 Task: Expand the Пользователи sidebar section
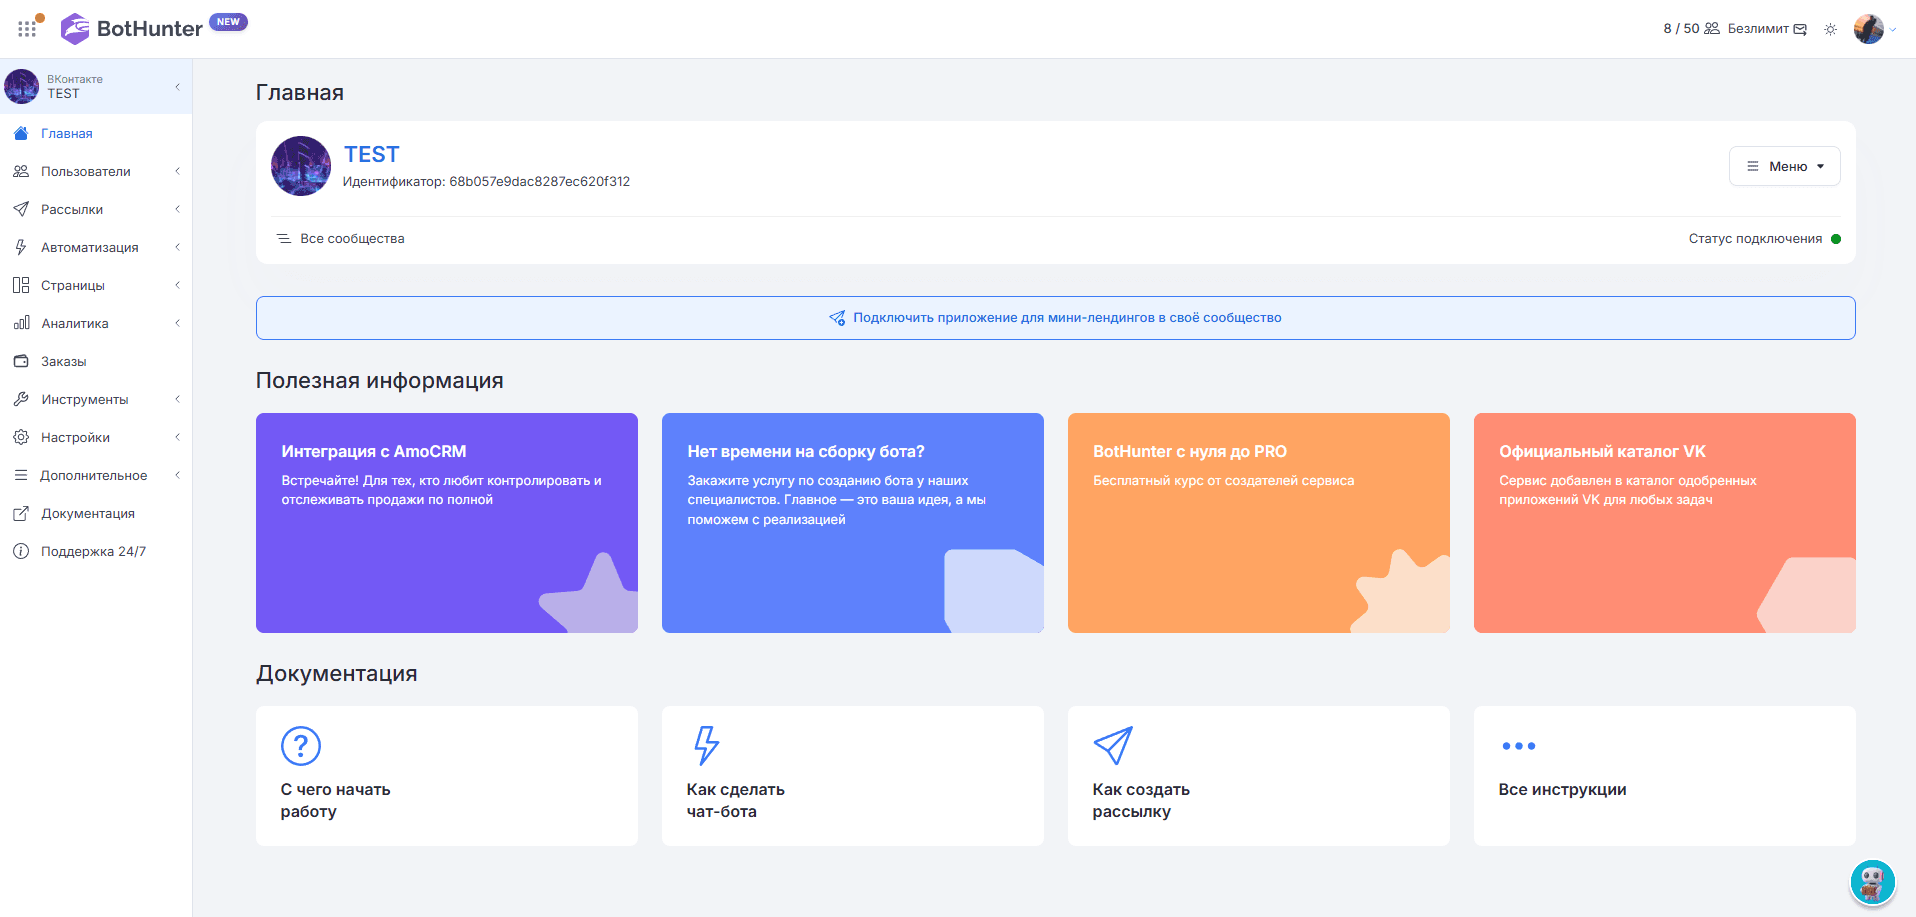pos(96,171)
